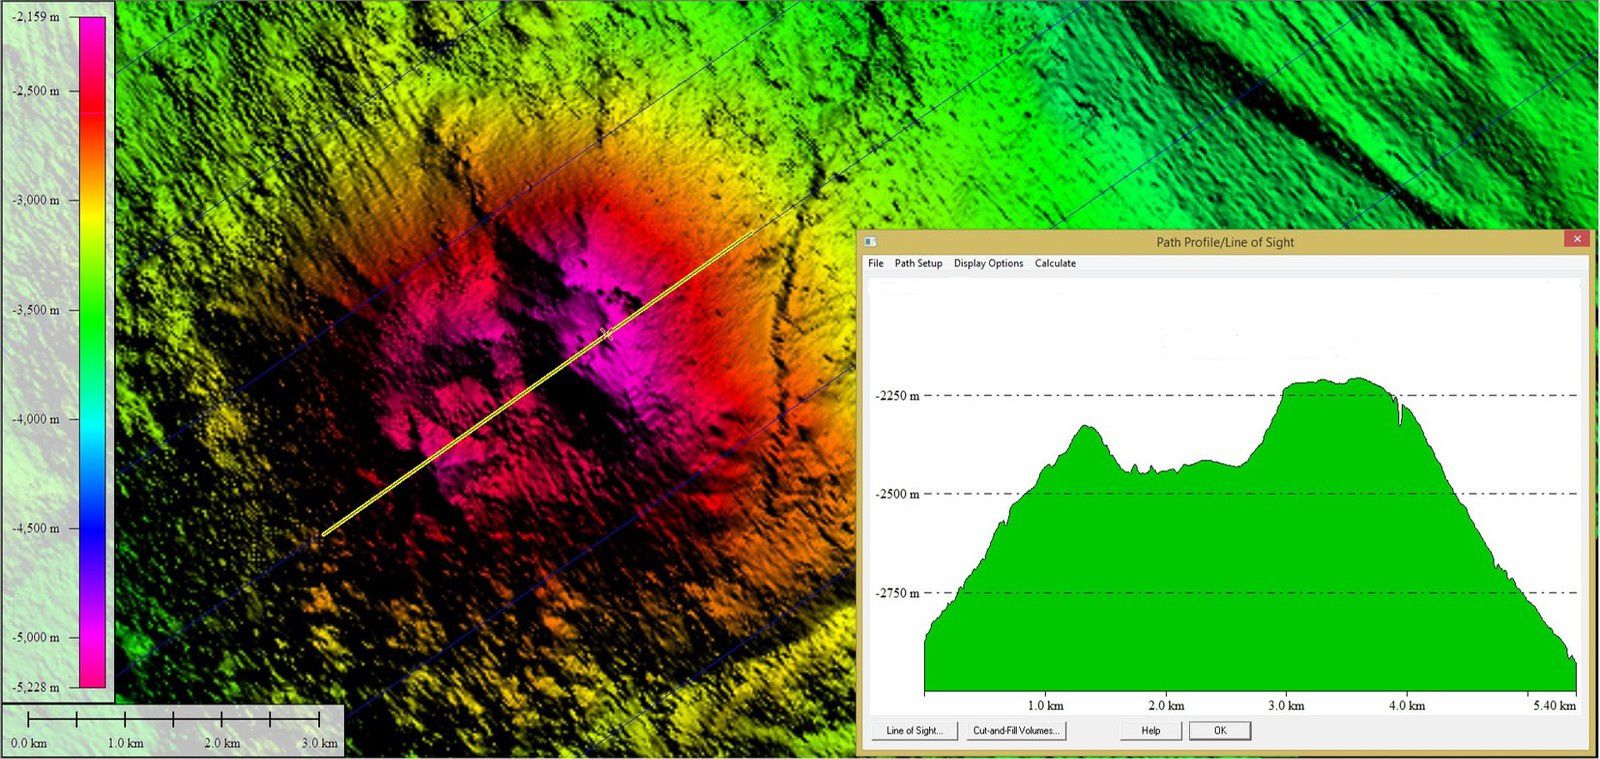Click the Line of Sight... button
Screen dimensions: 1600x759
coord(915,731)
